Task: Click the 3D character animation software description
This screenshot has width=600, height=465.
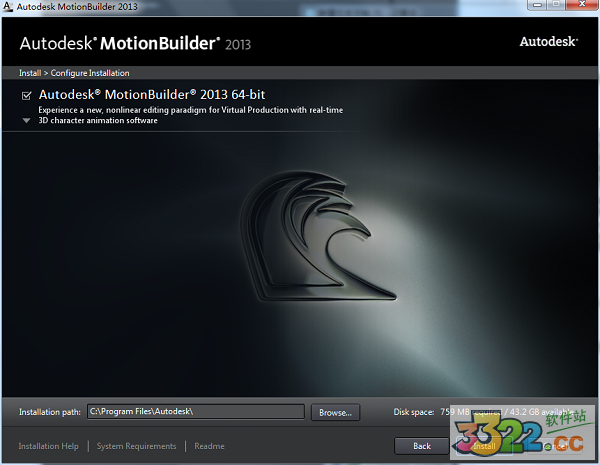Action: [98, 121]
